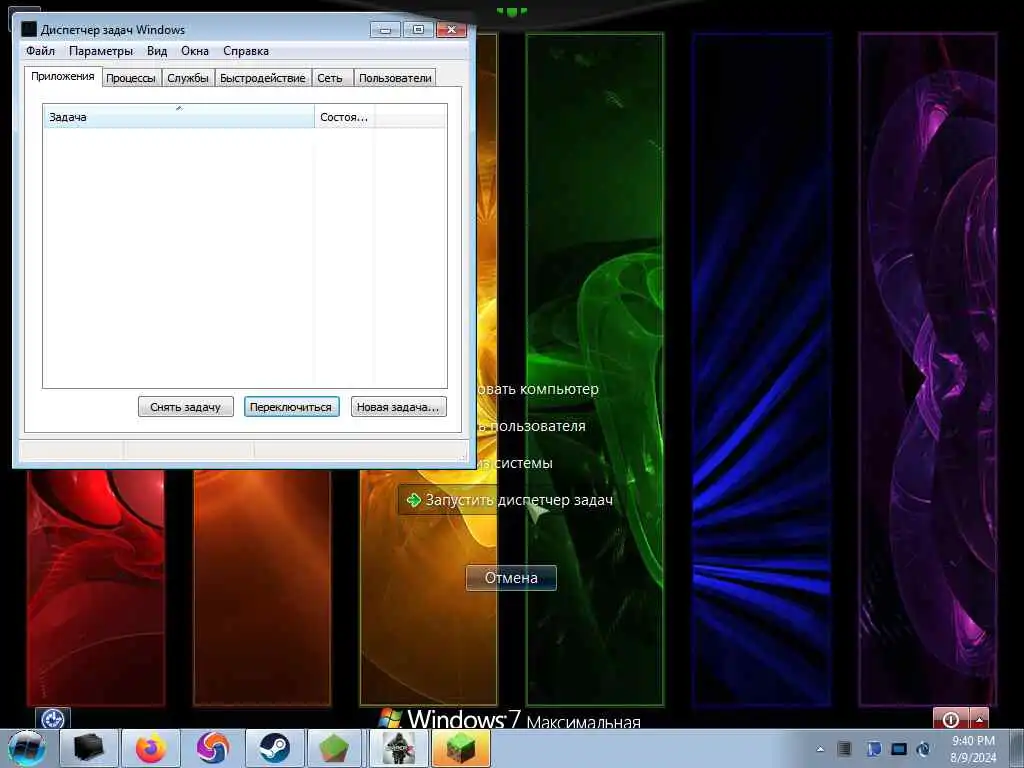Screen dimensions: 1024x768
Task: Choose the lock компьютер option on security screen
Action: 539,389
